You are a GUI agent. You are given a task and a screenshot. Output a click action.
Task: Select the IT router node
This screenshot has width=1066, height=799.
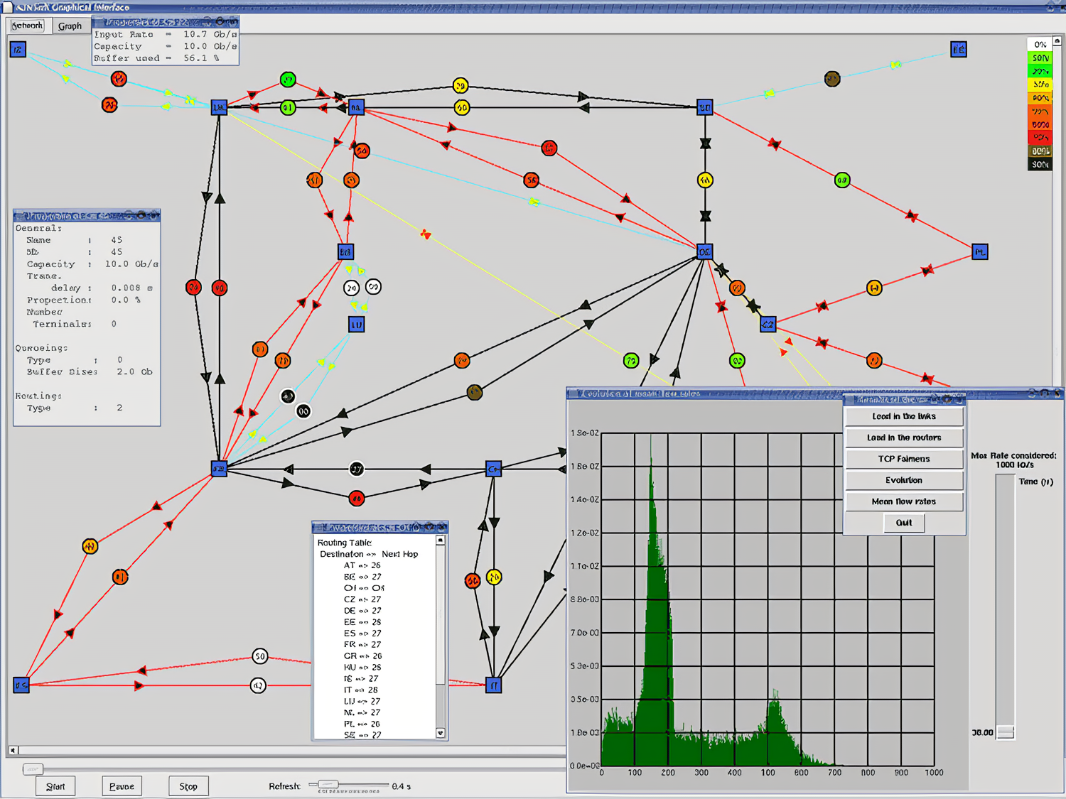point(493,685)
